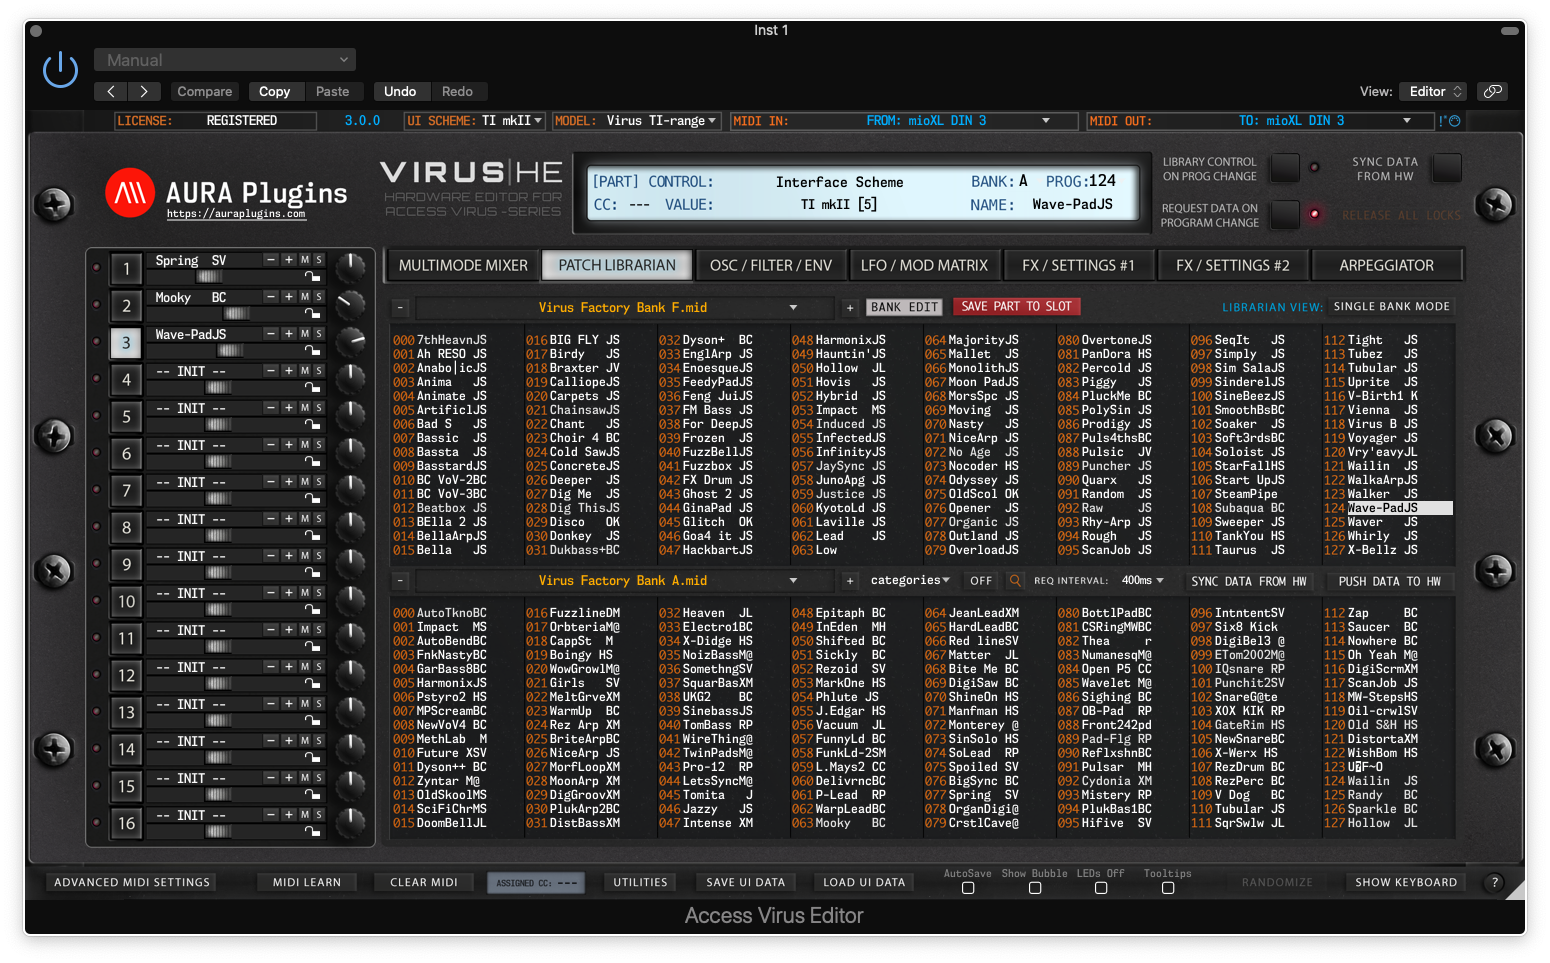The image size is (1550, 963).
Task: Select part 4 number button
Action: point(126,380)
